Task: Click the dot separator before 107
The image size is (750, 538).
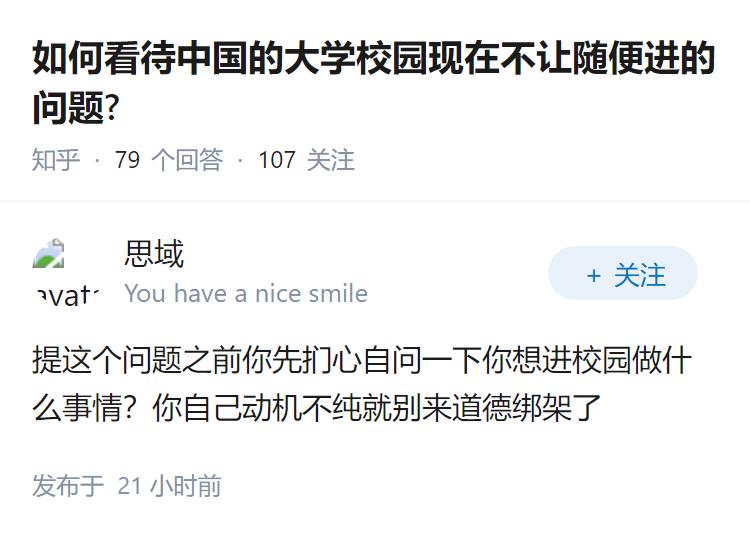Action: [x=240, y=160]
